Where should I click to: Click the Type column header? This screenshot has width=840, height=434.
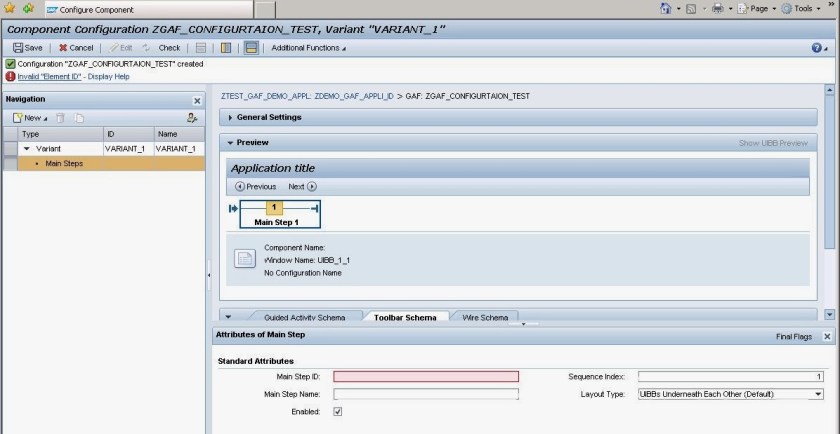61,134
